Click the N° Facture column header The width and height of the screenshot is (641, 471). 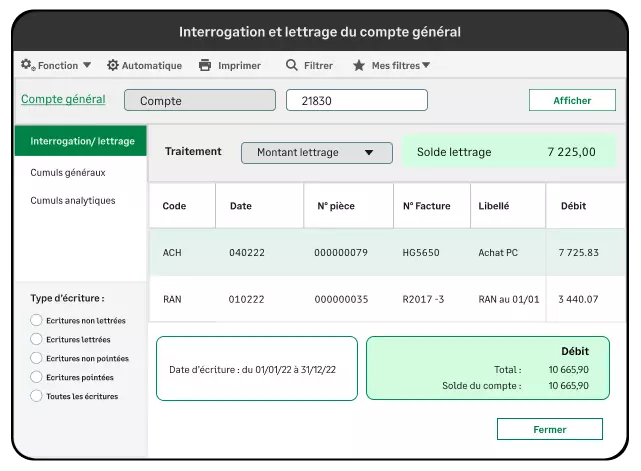[x=432, y=206]
